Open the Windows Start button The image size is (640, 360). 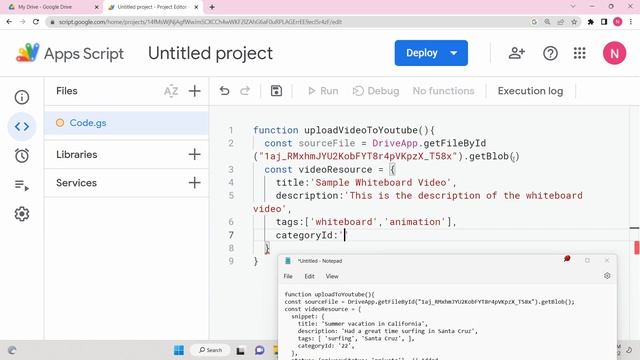point(179,350)
